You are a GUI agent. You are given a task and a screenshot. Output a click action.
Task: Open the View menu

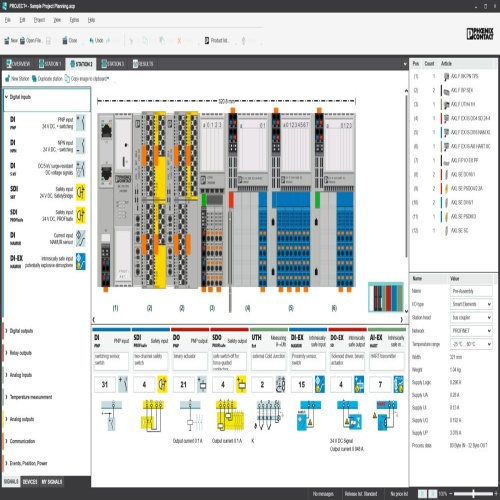(x=57, y=20)
